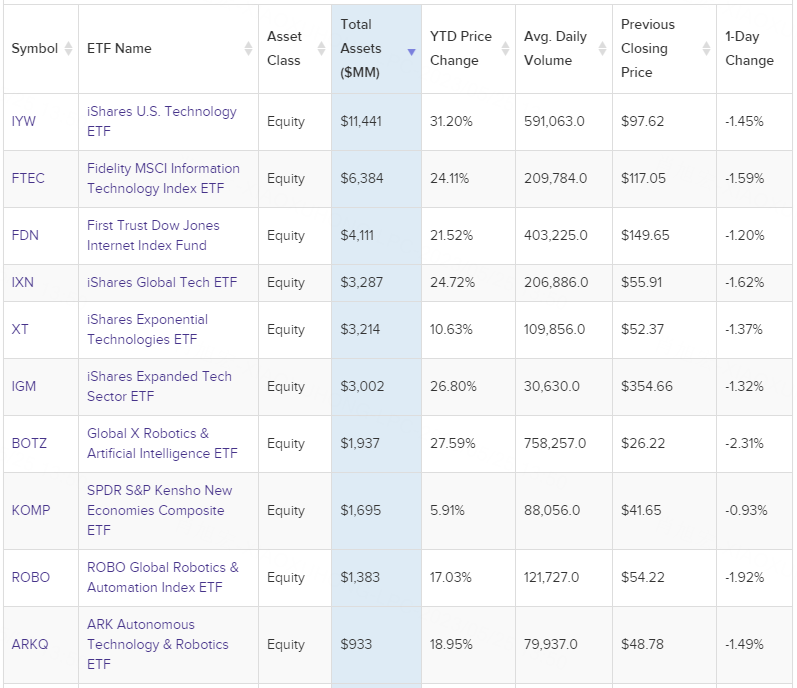Image resolution: width=797 pixels, height=688 pixels.
Task: Open the IYW symbol link
Action: point(23,121)
